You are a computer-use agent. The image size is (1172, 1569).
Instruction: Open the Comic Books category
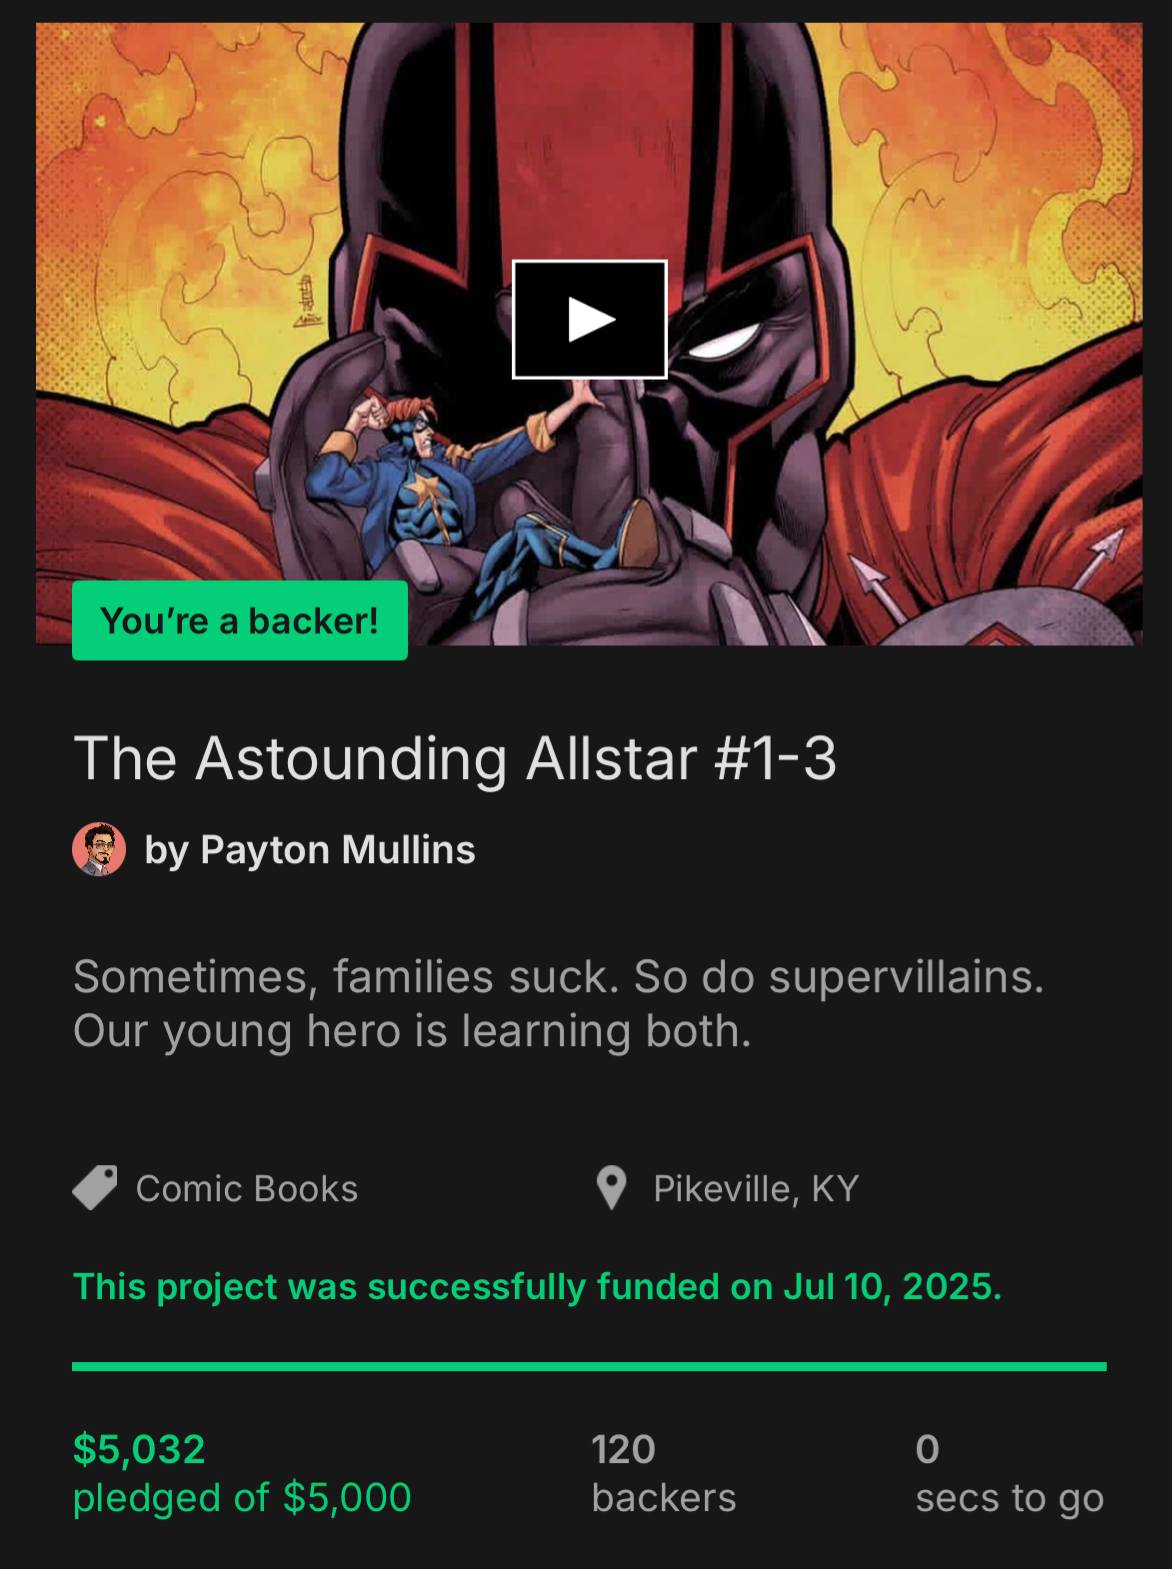point(247,1188)
